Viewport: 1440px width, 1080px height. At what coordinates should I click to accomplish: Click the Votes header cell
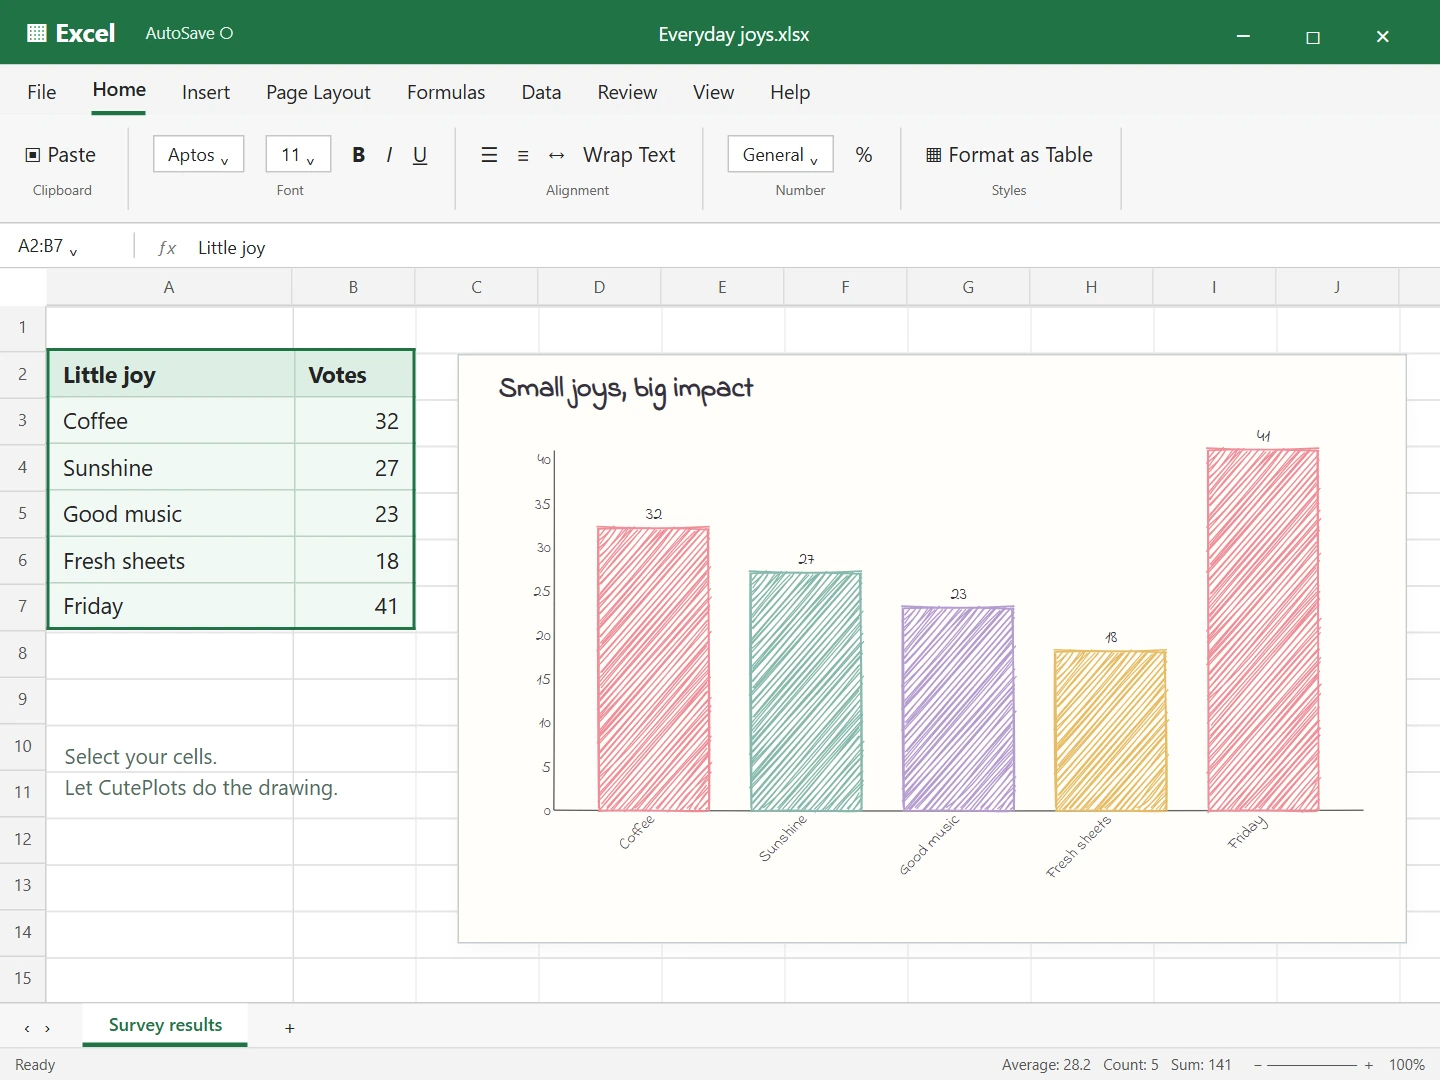[354, 375]
